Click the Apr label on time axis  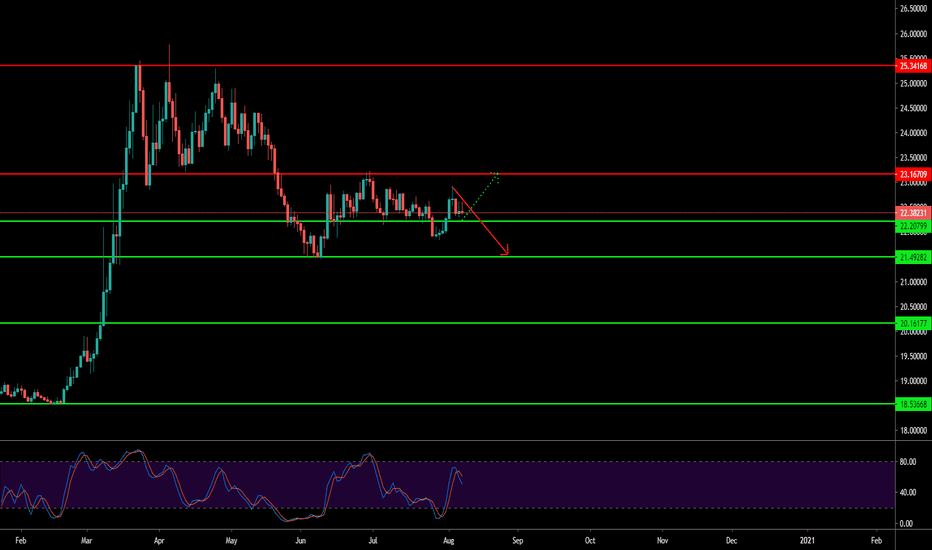(159, 540)
